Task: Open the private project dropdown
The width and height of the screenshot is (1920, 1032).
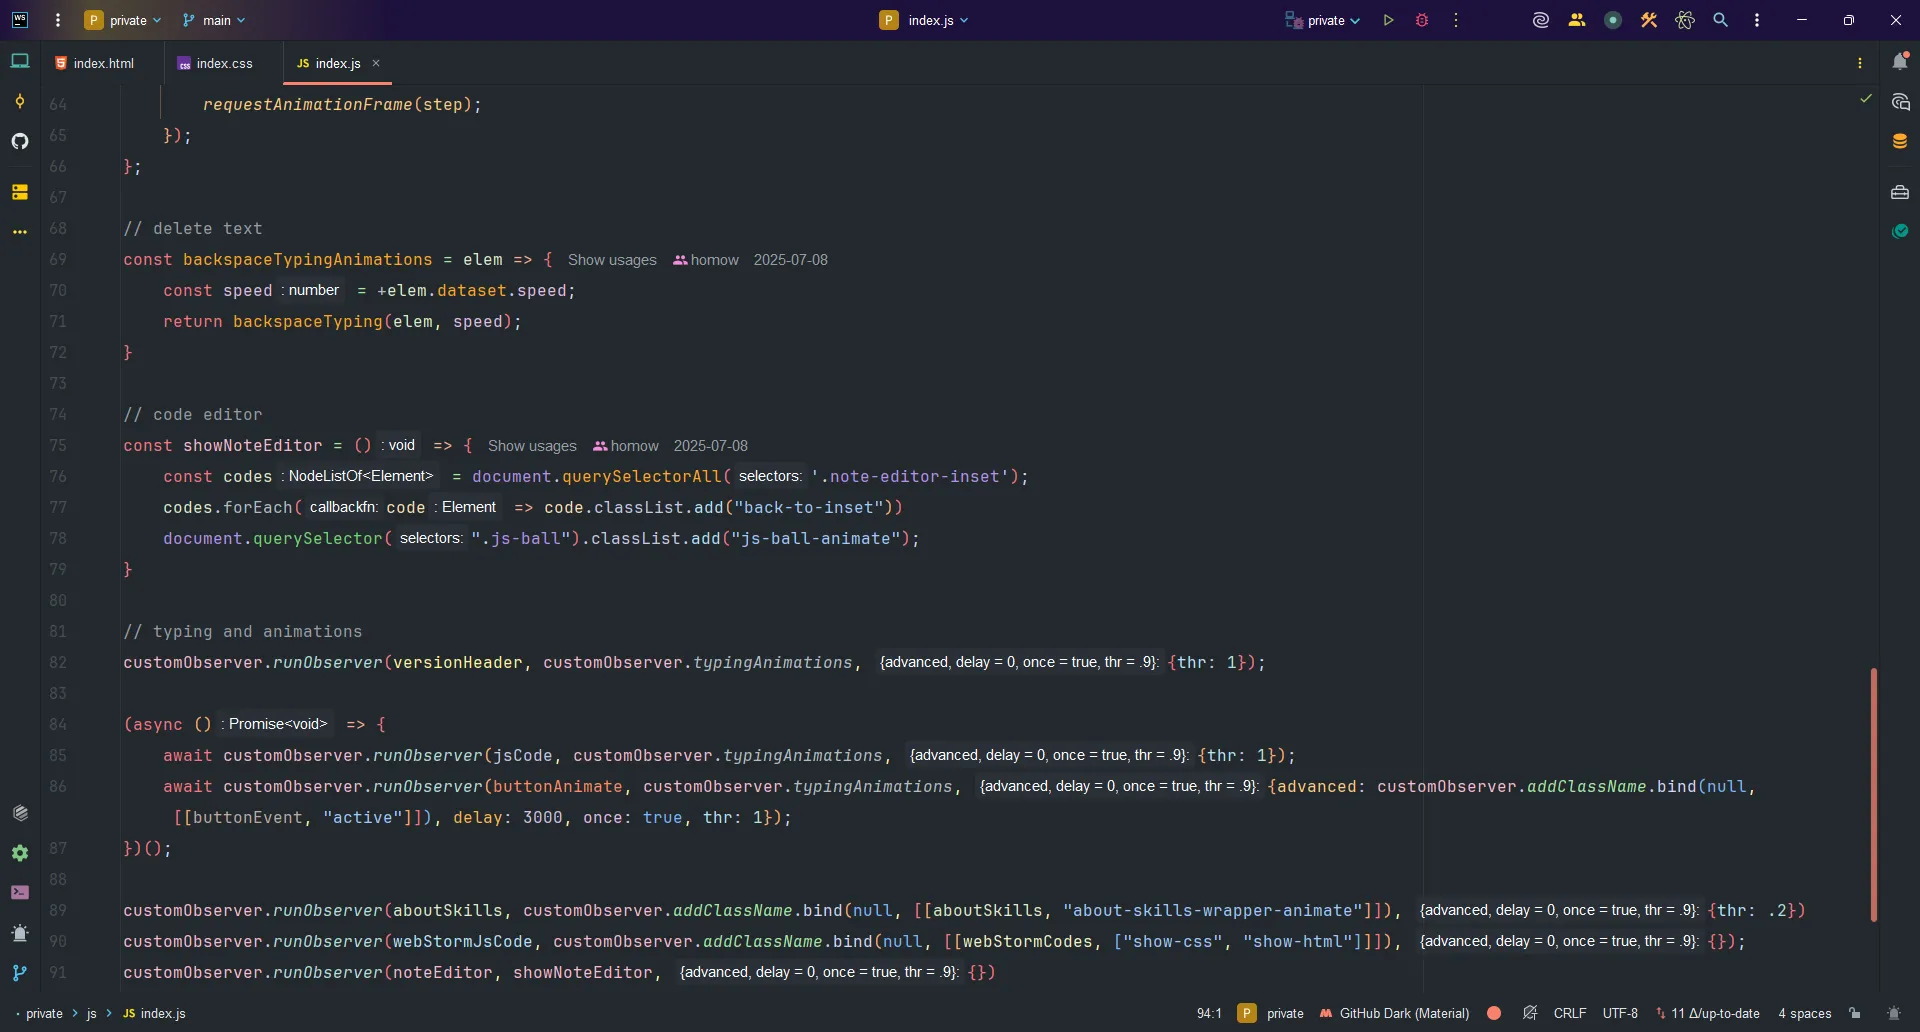Action: [124, 20]
